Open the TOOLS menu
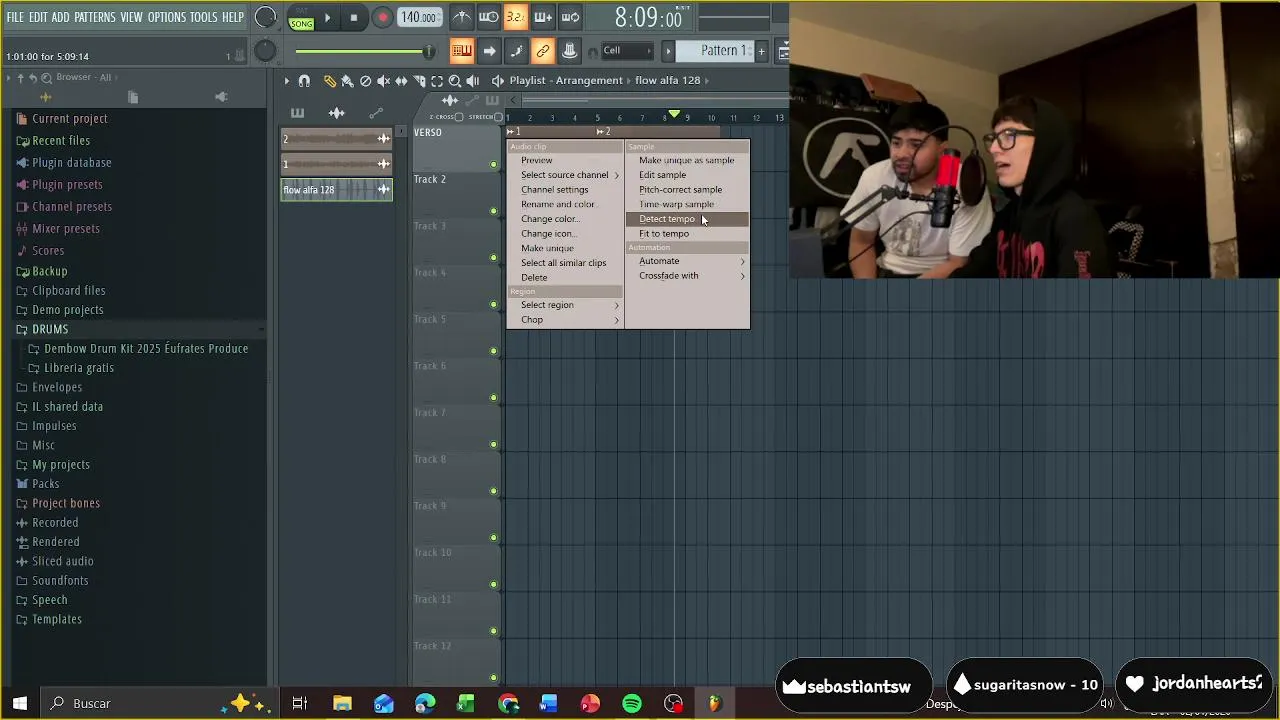1280x720 pixels. pyautogui.click(x=203, y=17)
